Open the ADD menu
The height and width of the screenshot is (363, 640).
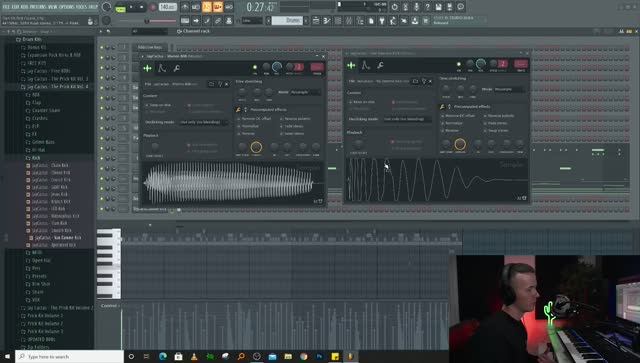coord(25,7)
